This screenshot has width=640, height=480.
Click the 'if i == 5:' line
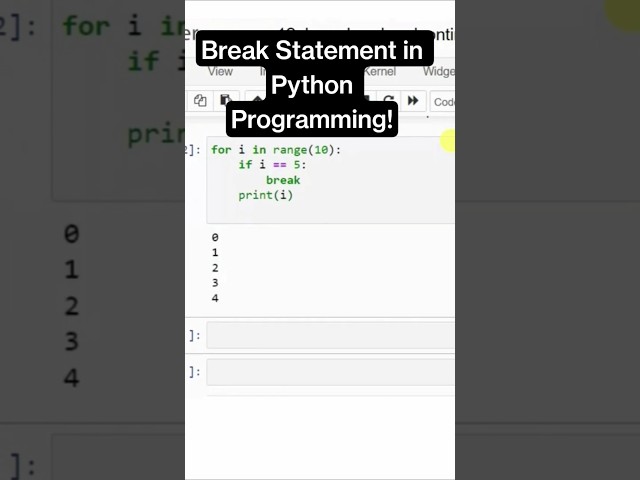tap(272, 165)
